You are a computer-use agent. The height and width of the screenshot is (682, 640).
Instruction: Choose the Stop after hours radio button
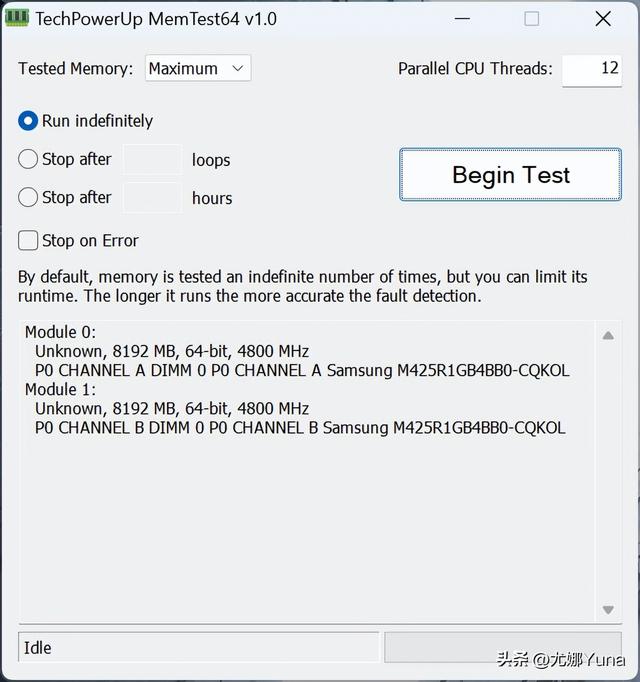pyautogui.click(x=28, y=197)
